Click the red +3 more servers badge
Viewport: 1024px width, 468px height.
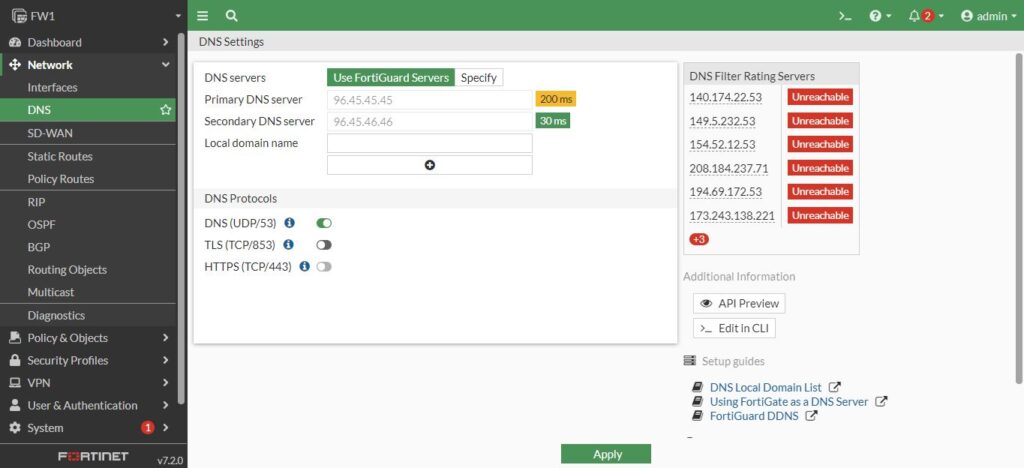point(699,239)
